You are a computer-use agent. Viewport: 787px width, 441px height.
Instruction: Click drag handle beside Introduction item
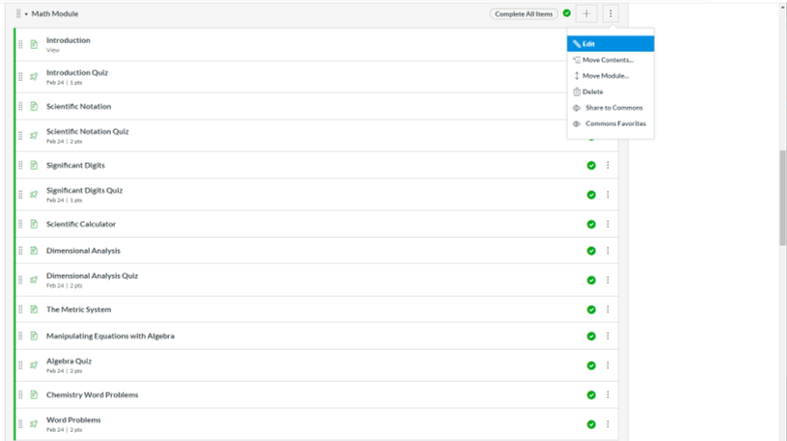(x=21, y=44)
